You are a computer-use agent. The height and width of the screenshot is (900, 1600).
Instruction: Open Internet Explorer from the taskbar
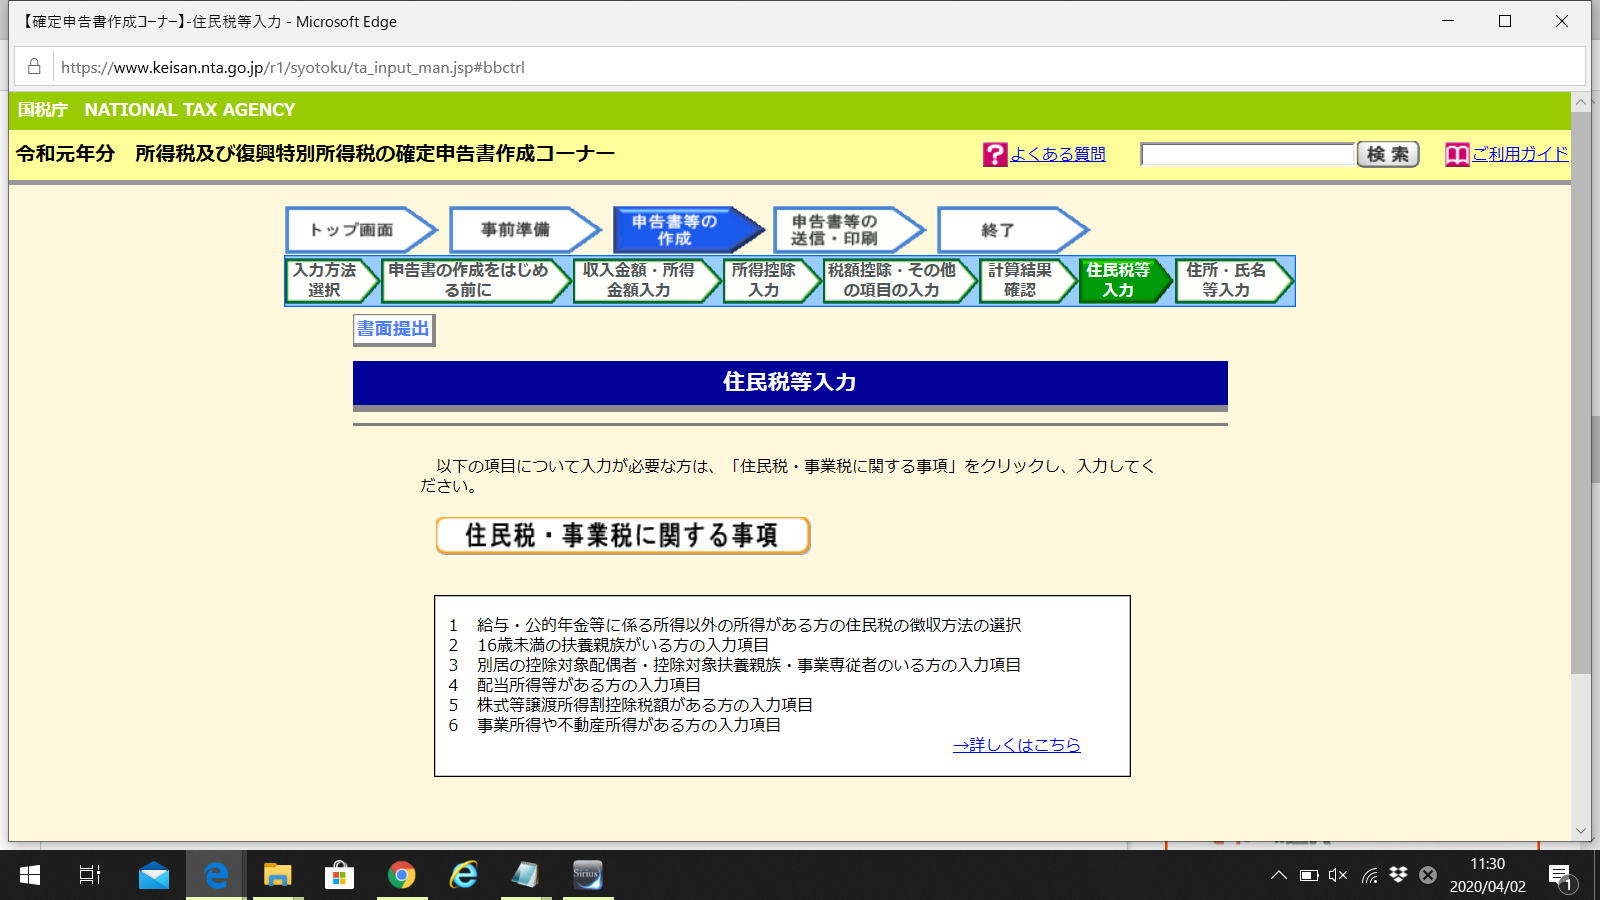coord(464,876)
